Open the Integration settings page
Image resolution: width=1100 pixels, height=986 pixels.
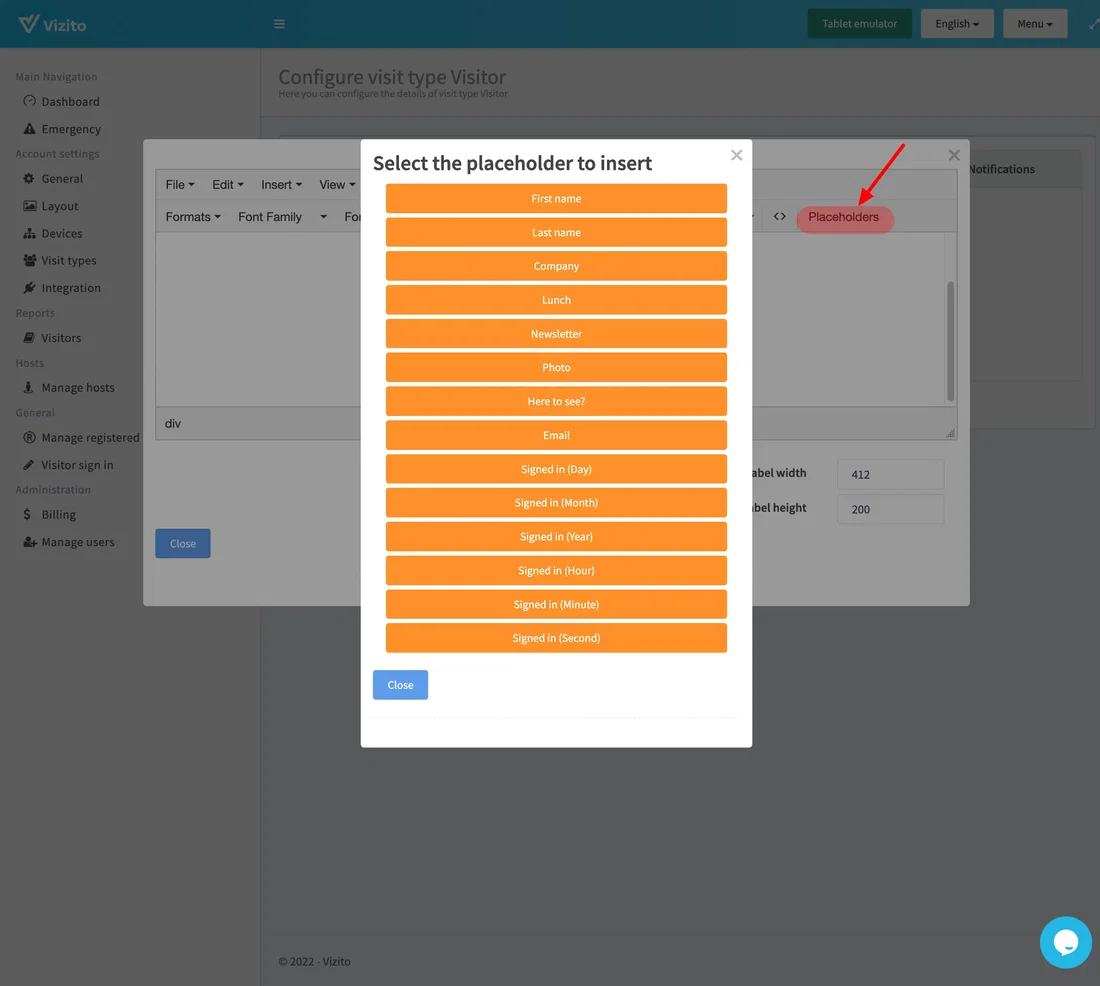[71, 287]
